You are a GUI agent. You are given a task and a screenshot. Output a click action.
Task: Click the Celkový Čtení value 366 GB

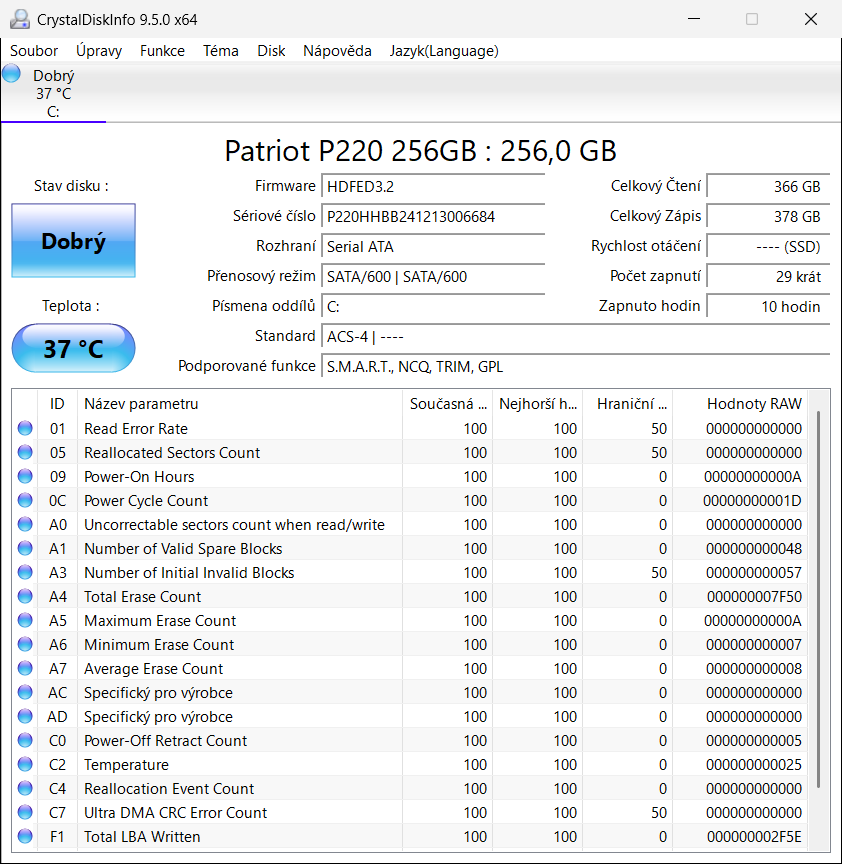(768, 186)
